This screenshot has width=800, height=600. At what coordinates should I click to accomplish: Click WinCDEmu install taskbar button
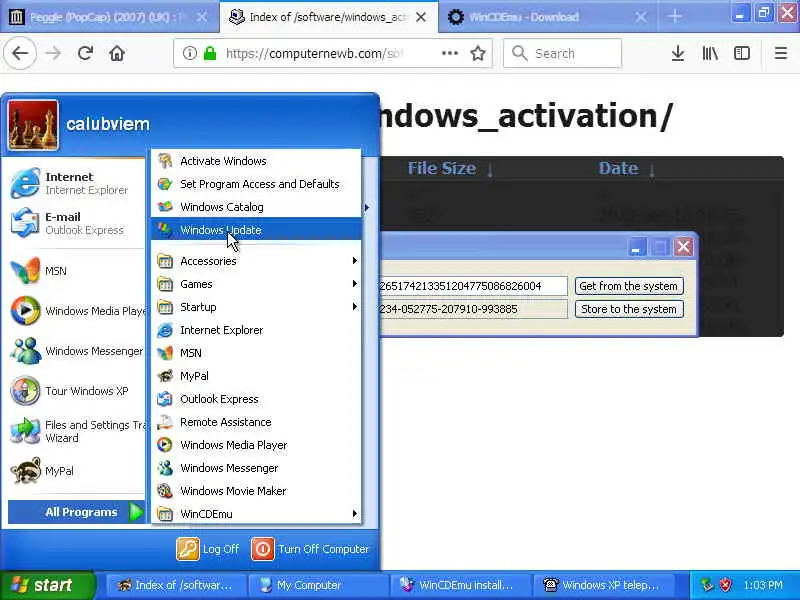point(460,585)
